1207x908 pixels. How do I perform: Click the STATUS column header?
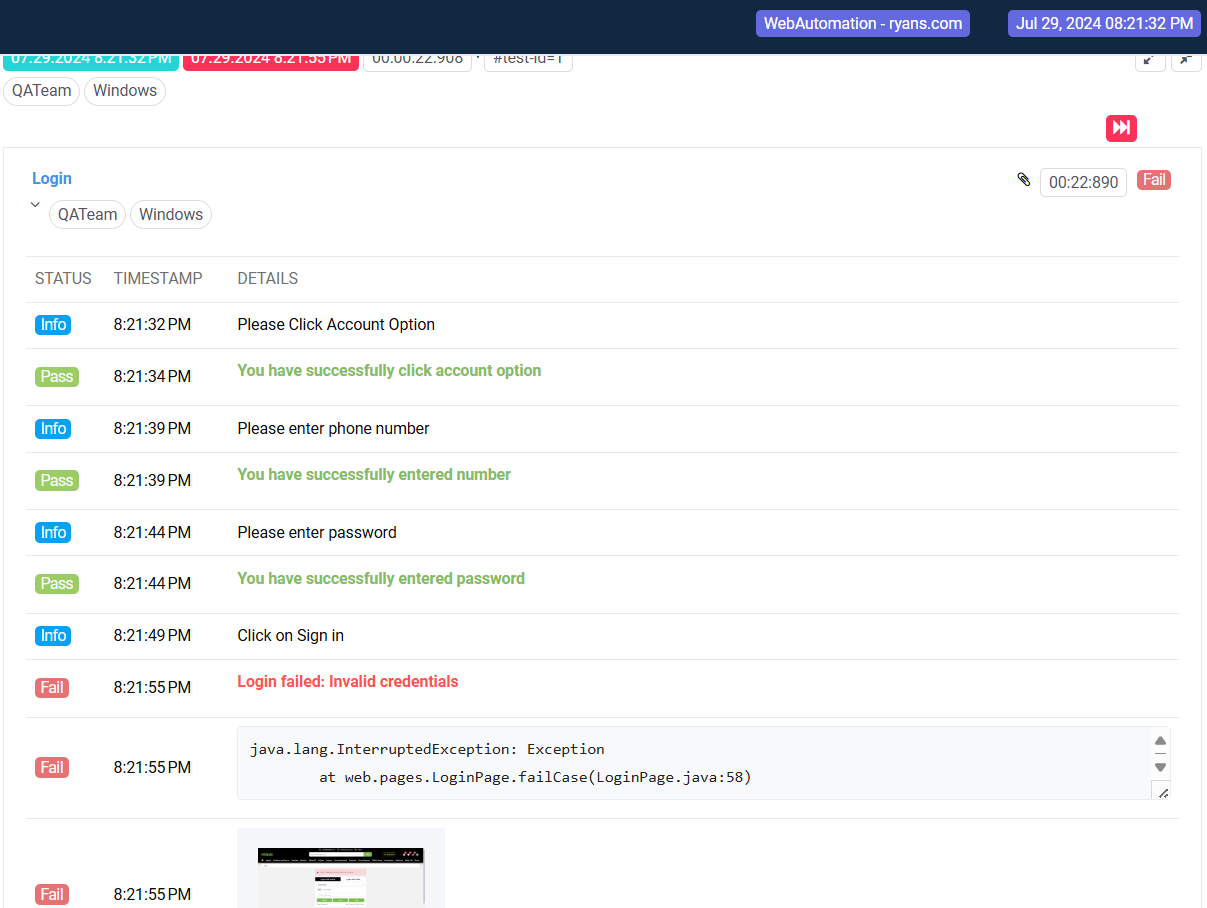coord(63,279)
